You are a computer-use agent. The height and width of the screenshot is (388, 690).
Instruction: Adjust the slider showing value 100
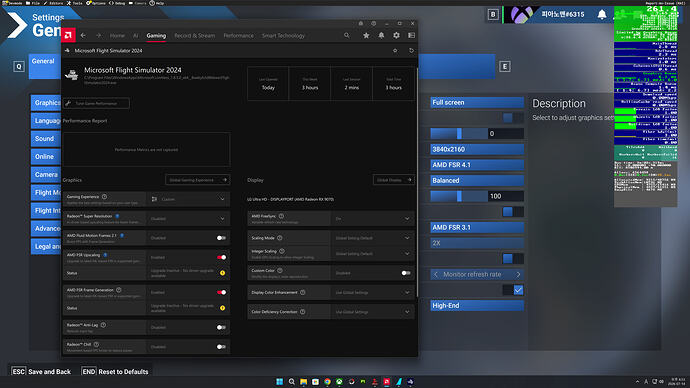(459, 196)
